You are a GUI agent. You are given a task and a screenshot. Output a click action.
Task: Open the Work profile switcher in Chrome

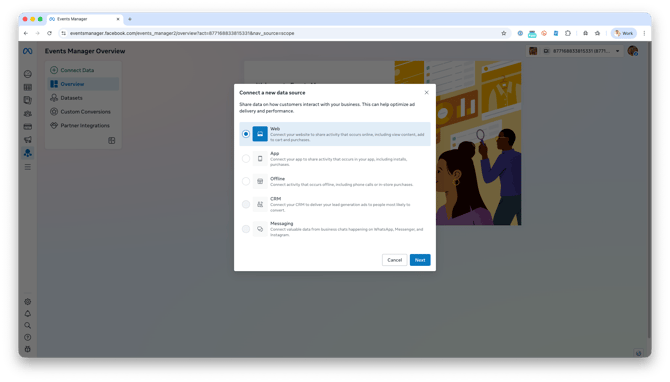(x=624, y=33)
